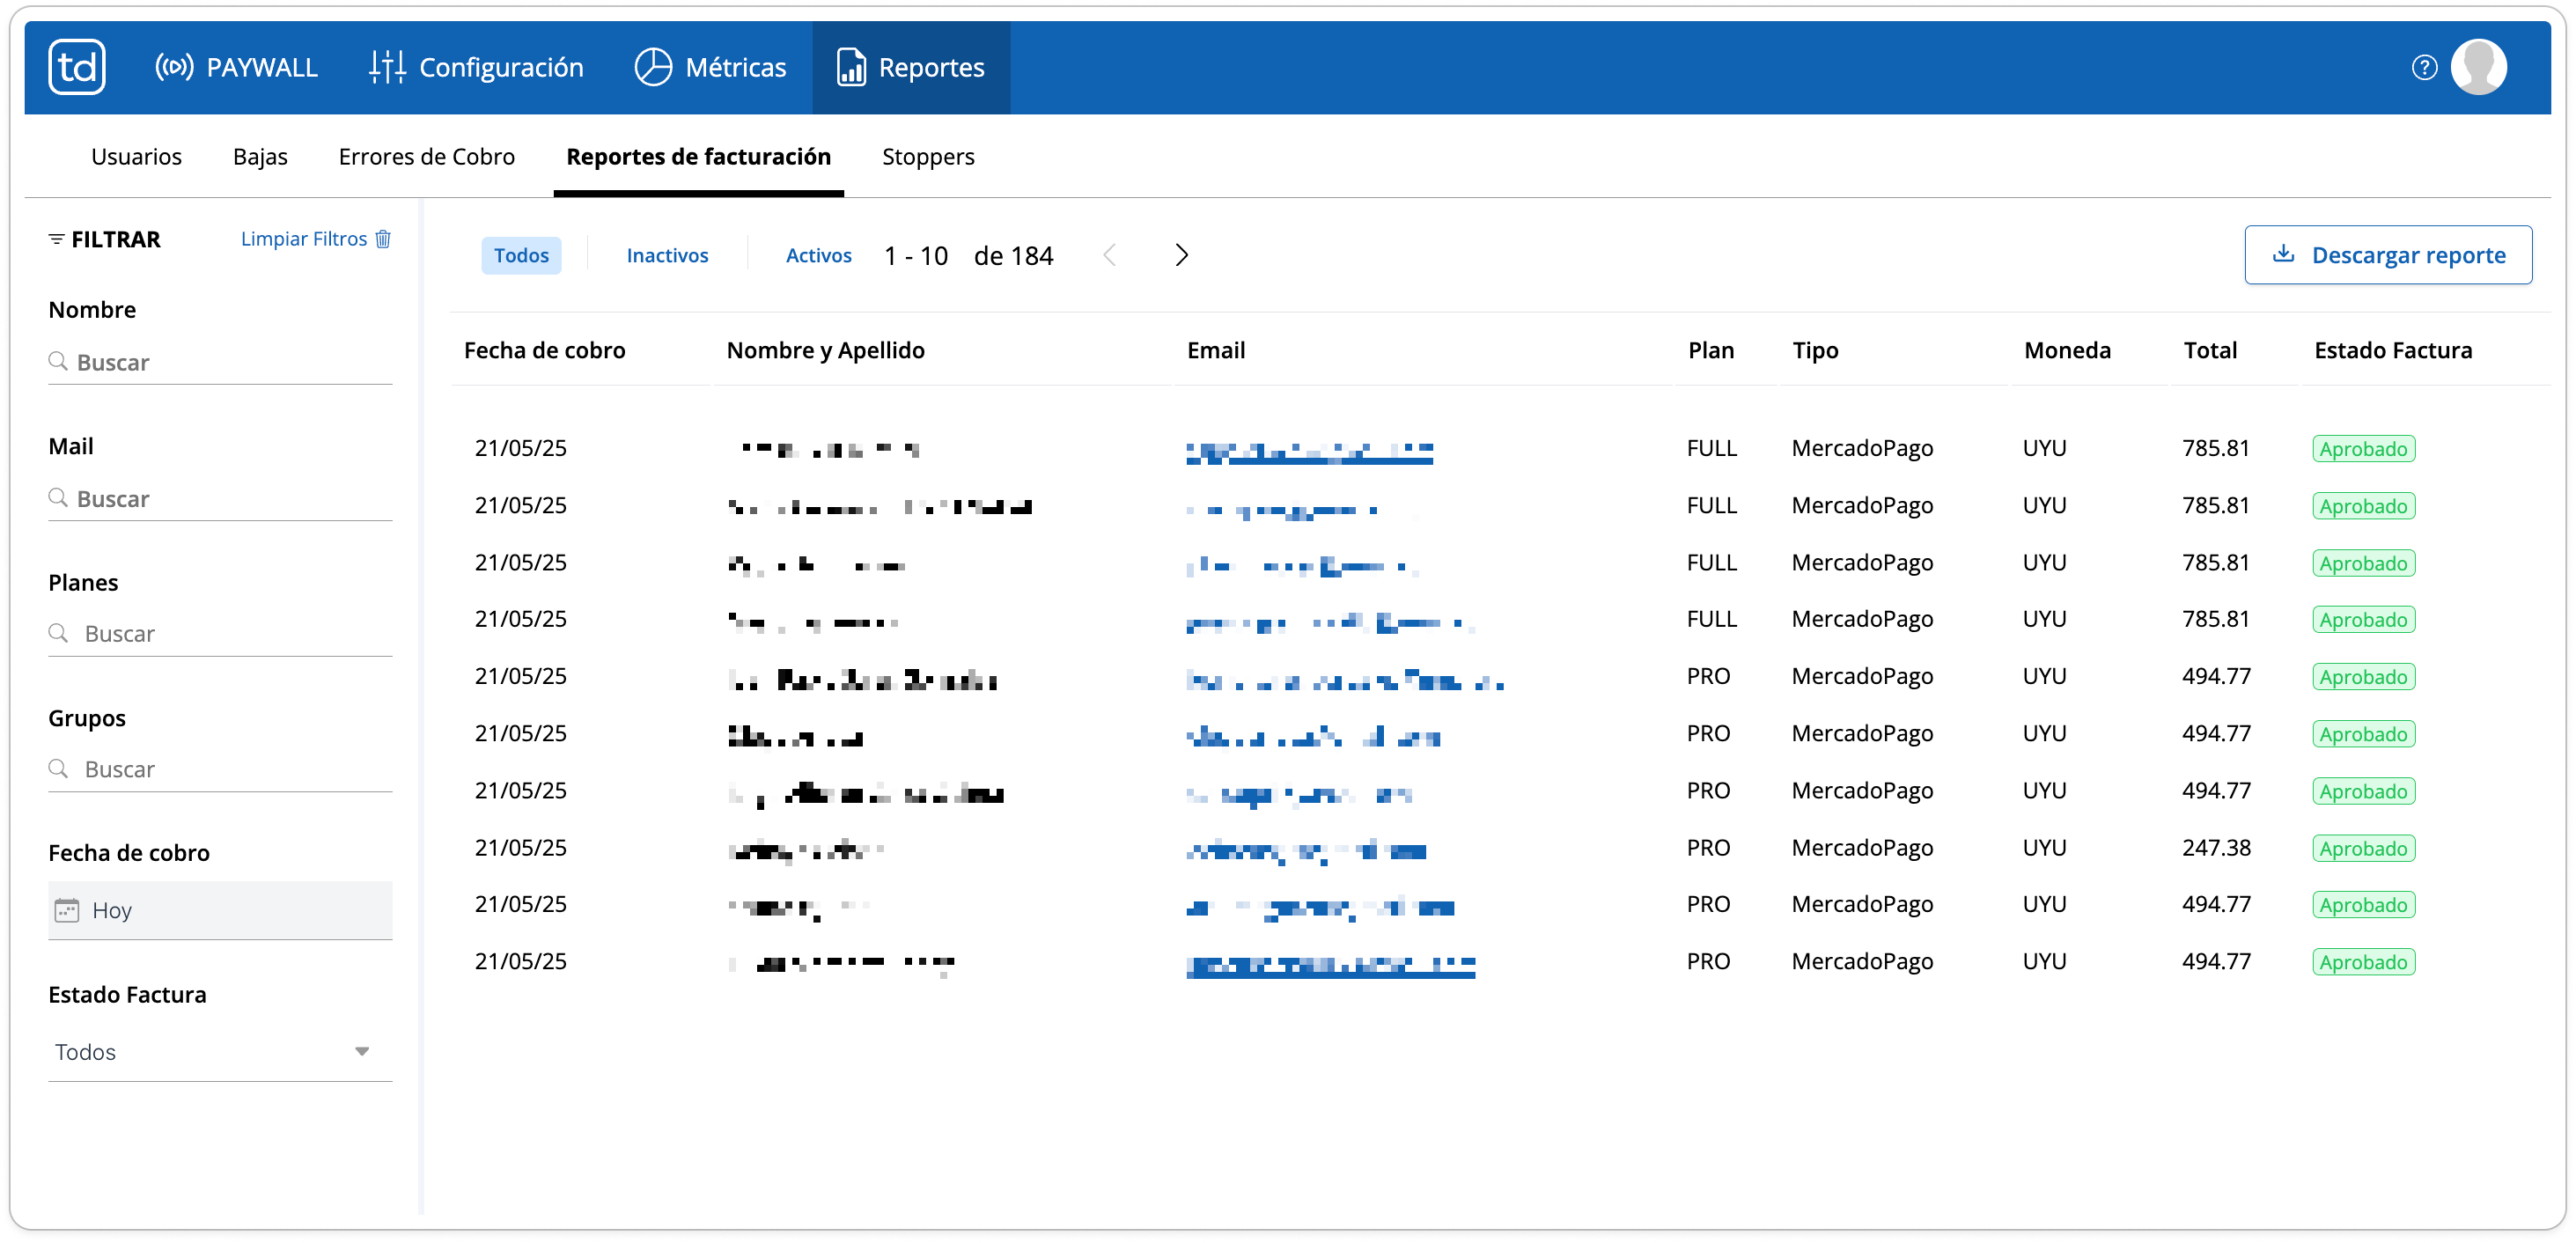The width and height of the screenshot is (2576, 1243).
Task: Click the calendar icon in Fecha de cobro
Action: 67,910
